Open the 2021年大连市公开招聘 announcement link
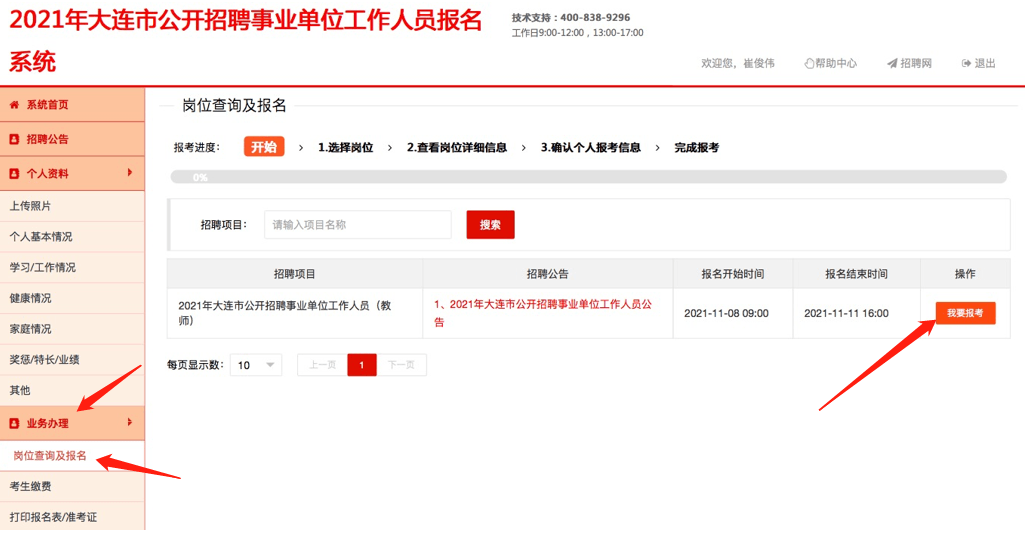This screenshot has width=1025, height=555. (x=542, y=304)
